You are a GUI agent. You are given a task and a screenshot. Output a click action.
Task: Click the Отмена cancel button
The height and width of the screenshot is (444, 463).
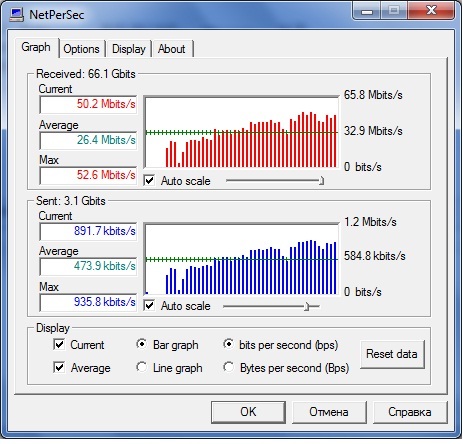(329, 412)
